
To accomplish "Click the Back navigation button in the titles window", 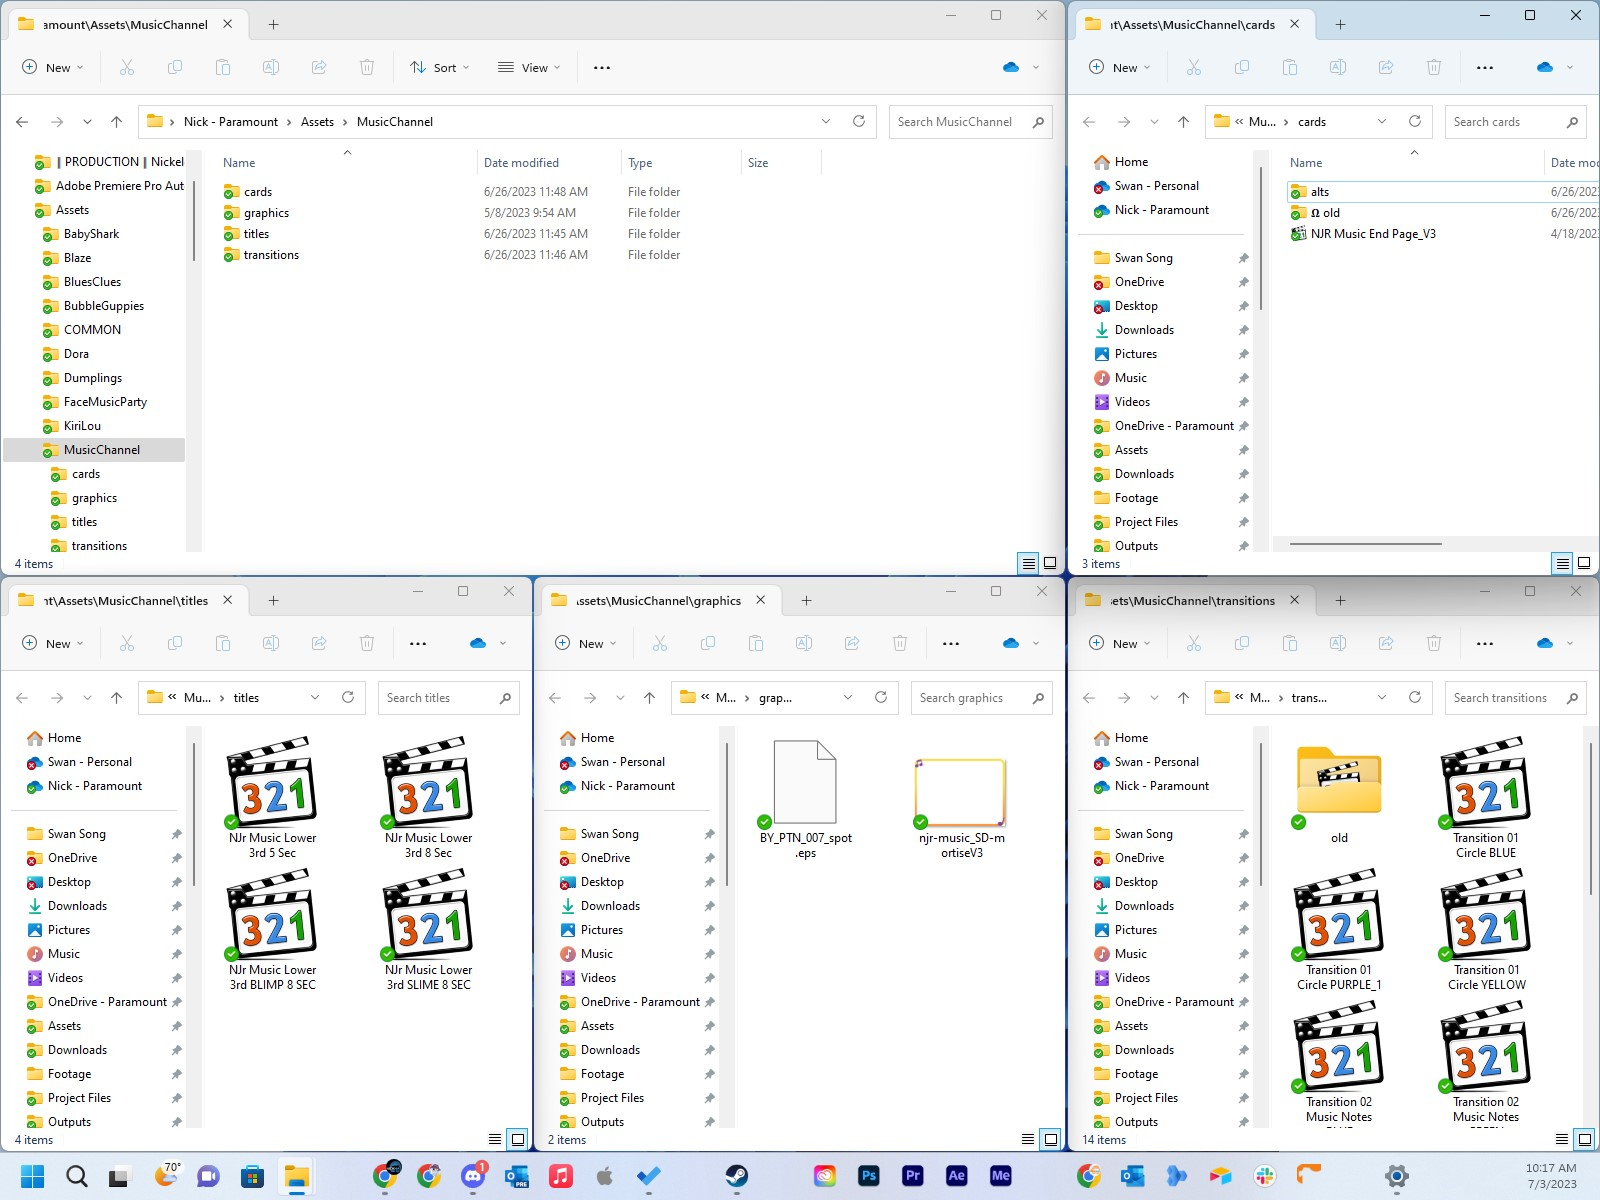I will (x=22, y=698).
